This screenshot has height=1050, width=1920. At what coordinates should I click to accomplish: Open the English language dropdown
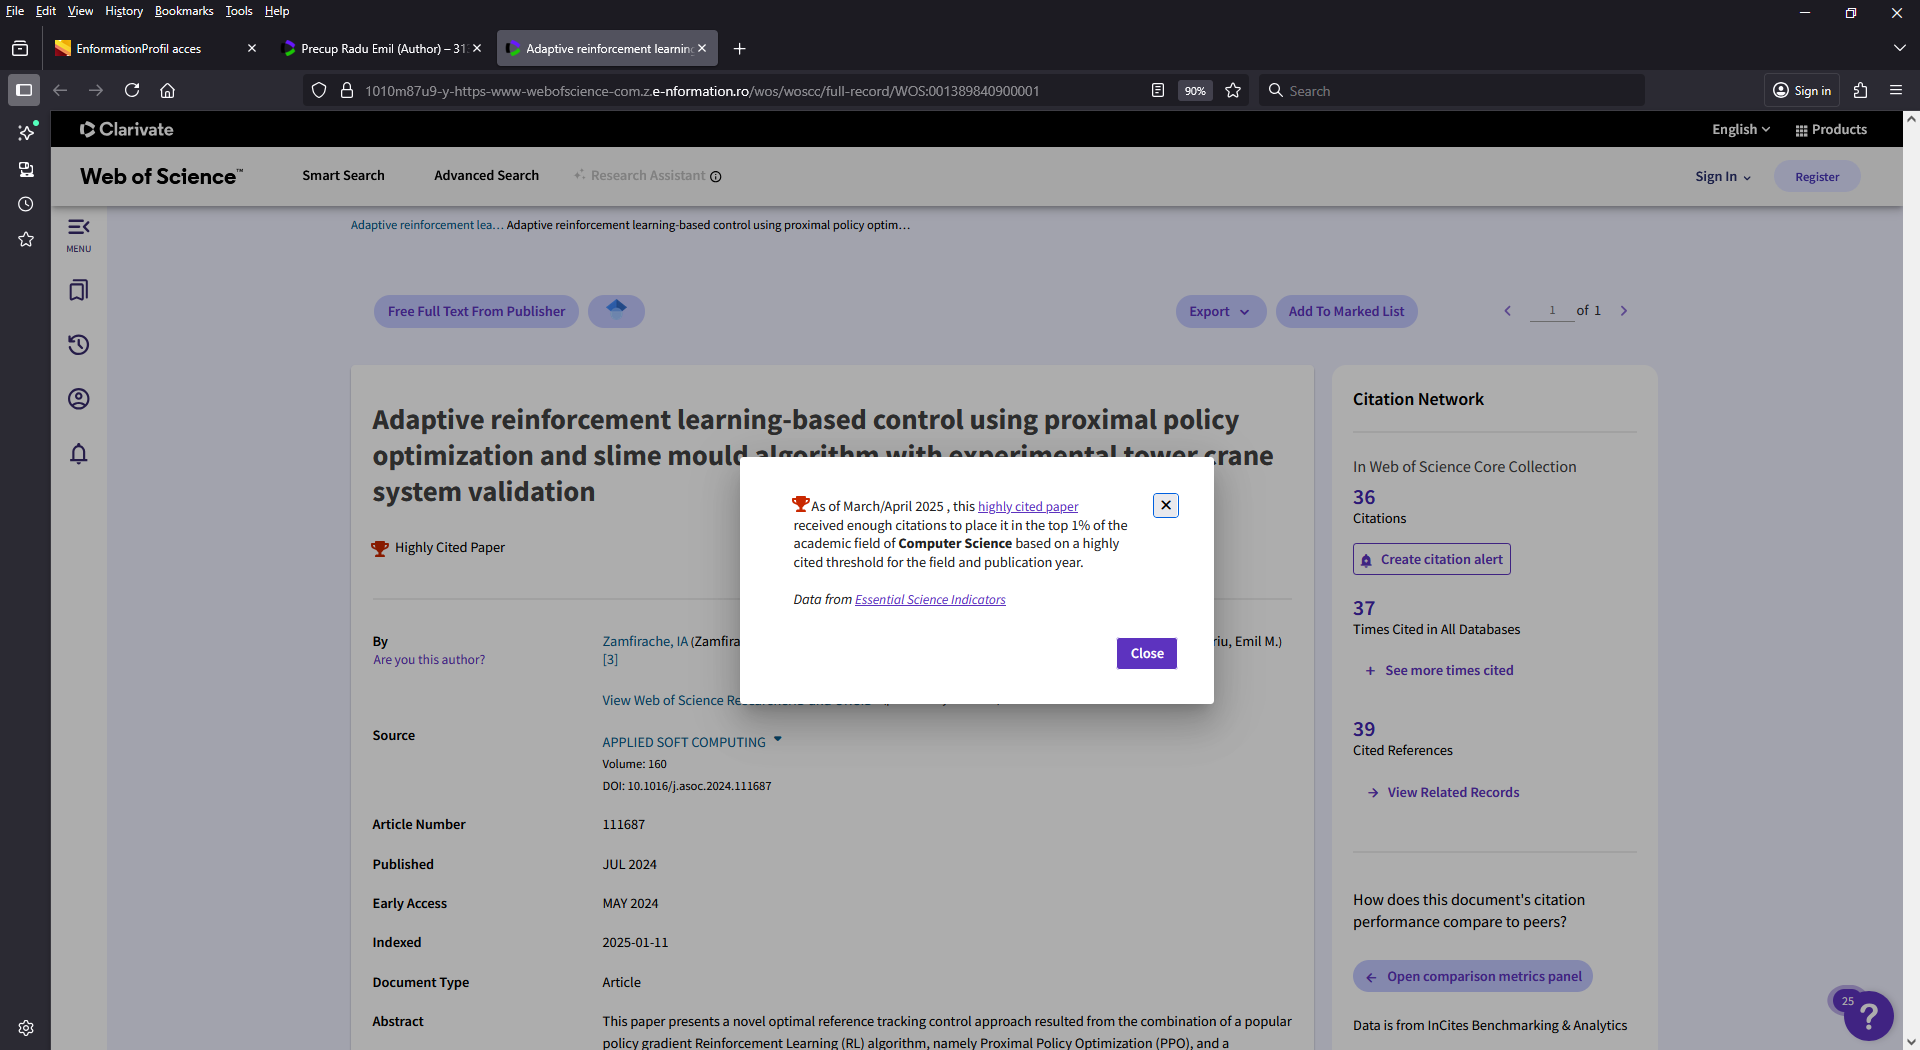(x=1740, y=130)
